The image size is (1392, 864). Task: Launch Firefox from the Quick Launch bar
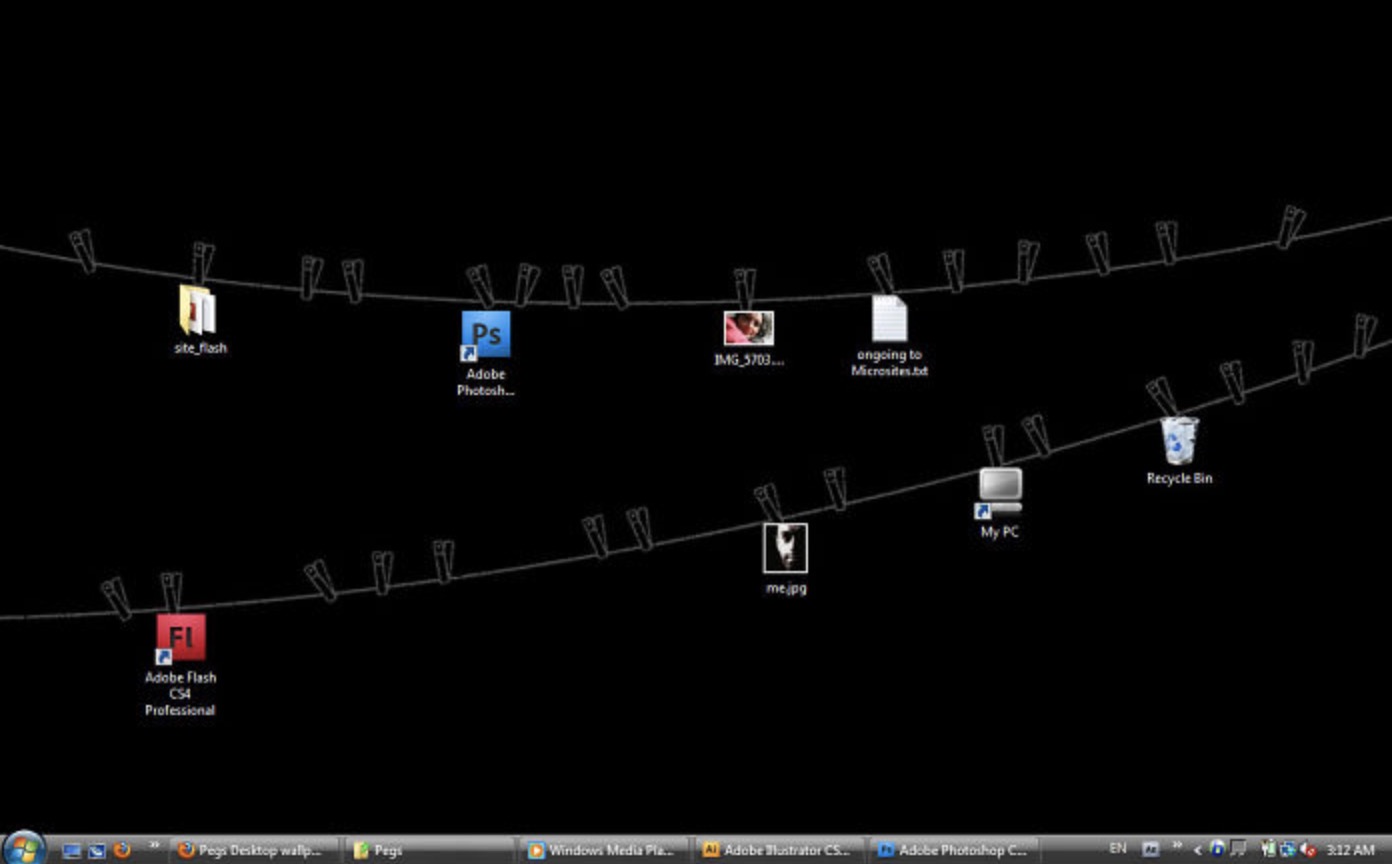click(122, 850)
